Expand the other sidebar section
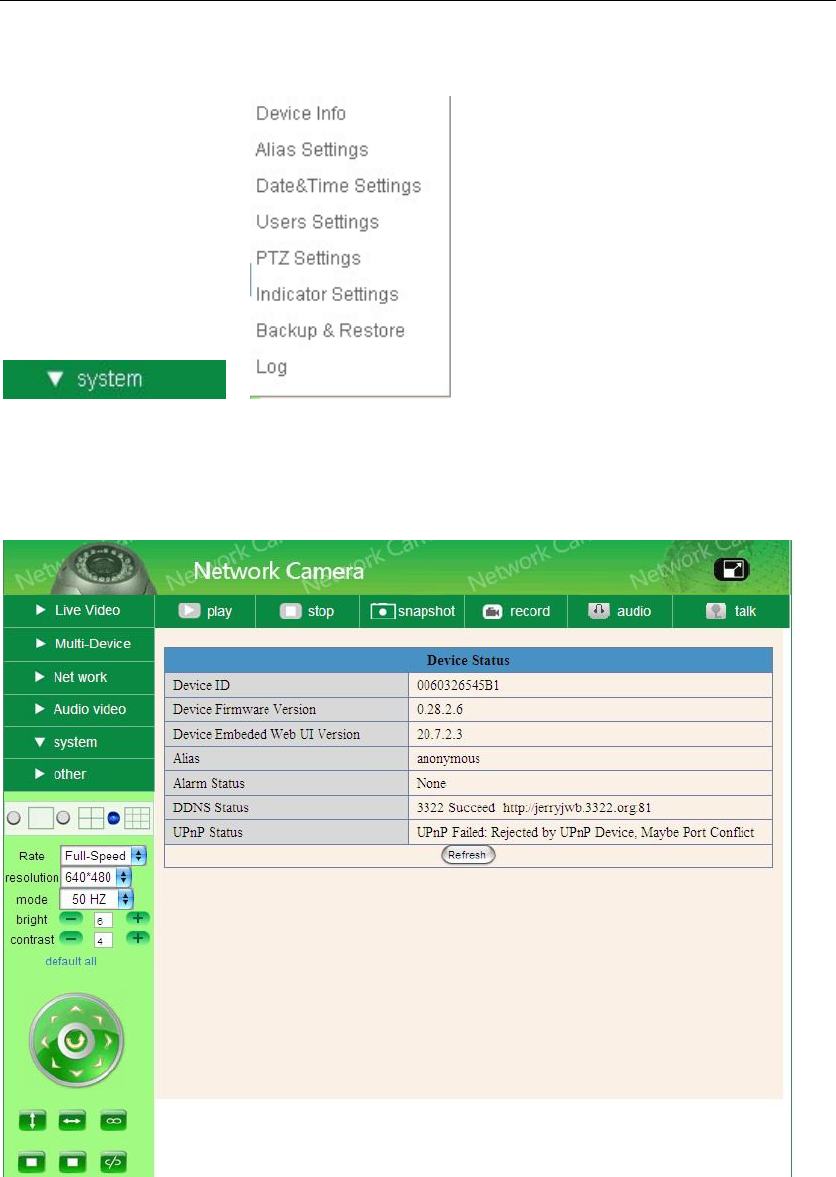This screenshot has width=836, height=1177. point(79,774)
